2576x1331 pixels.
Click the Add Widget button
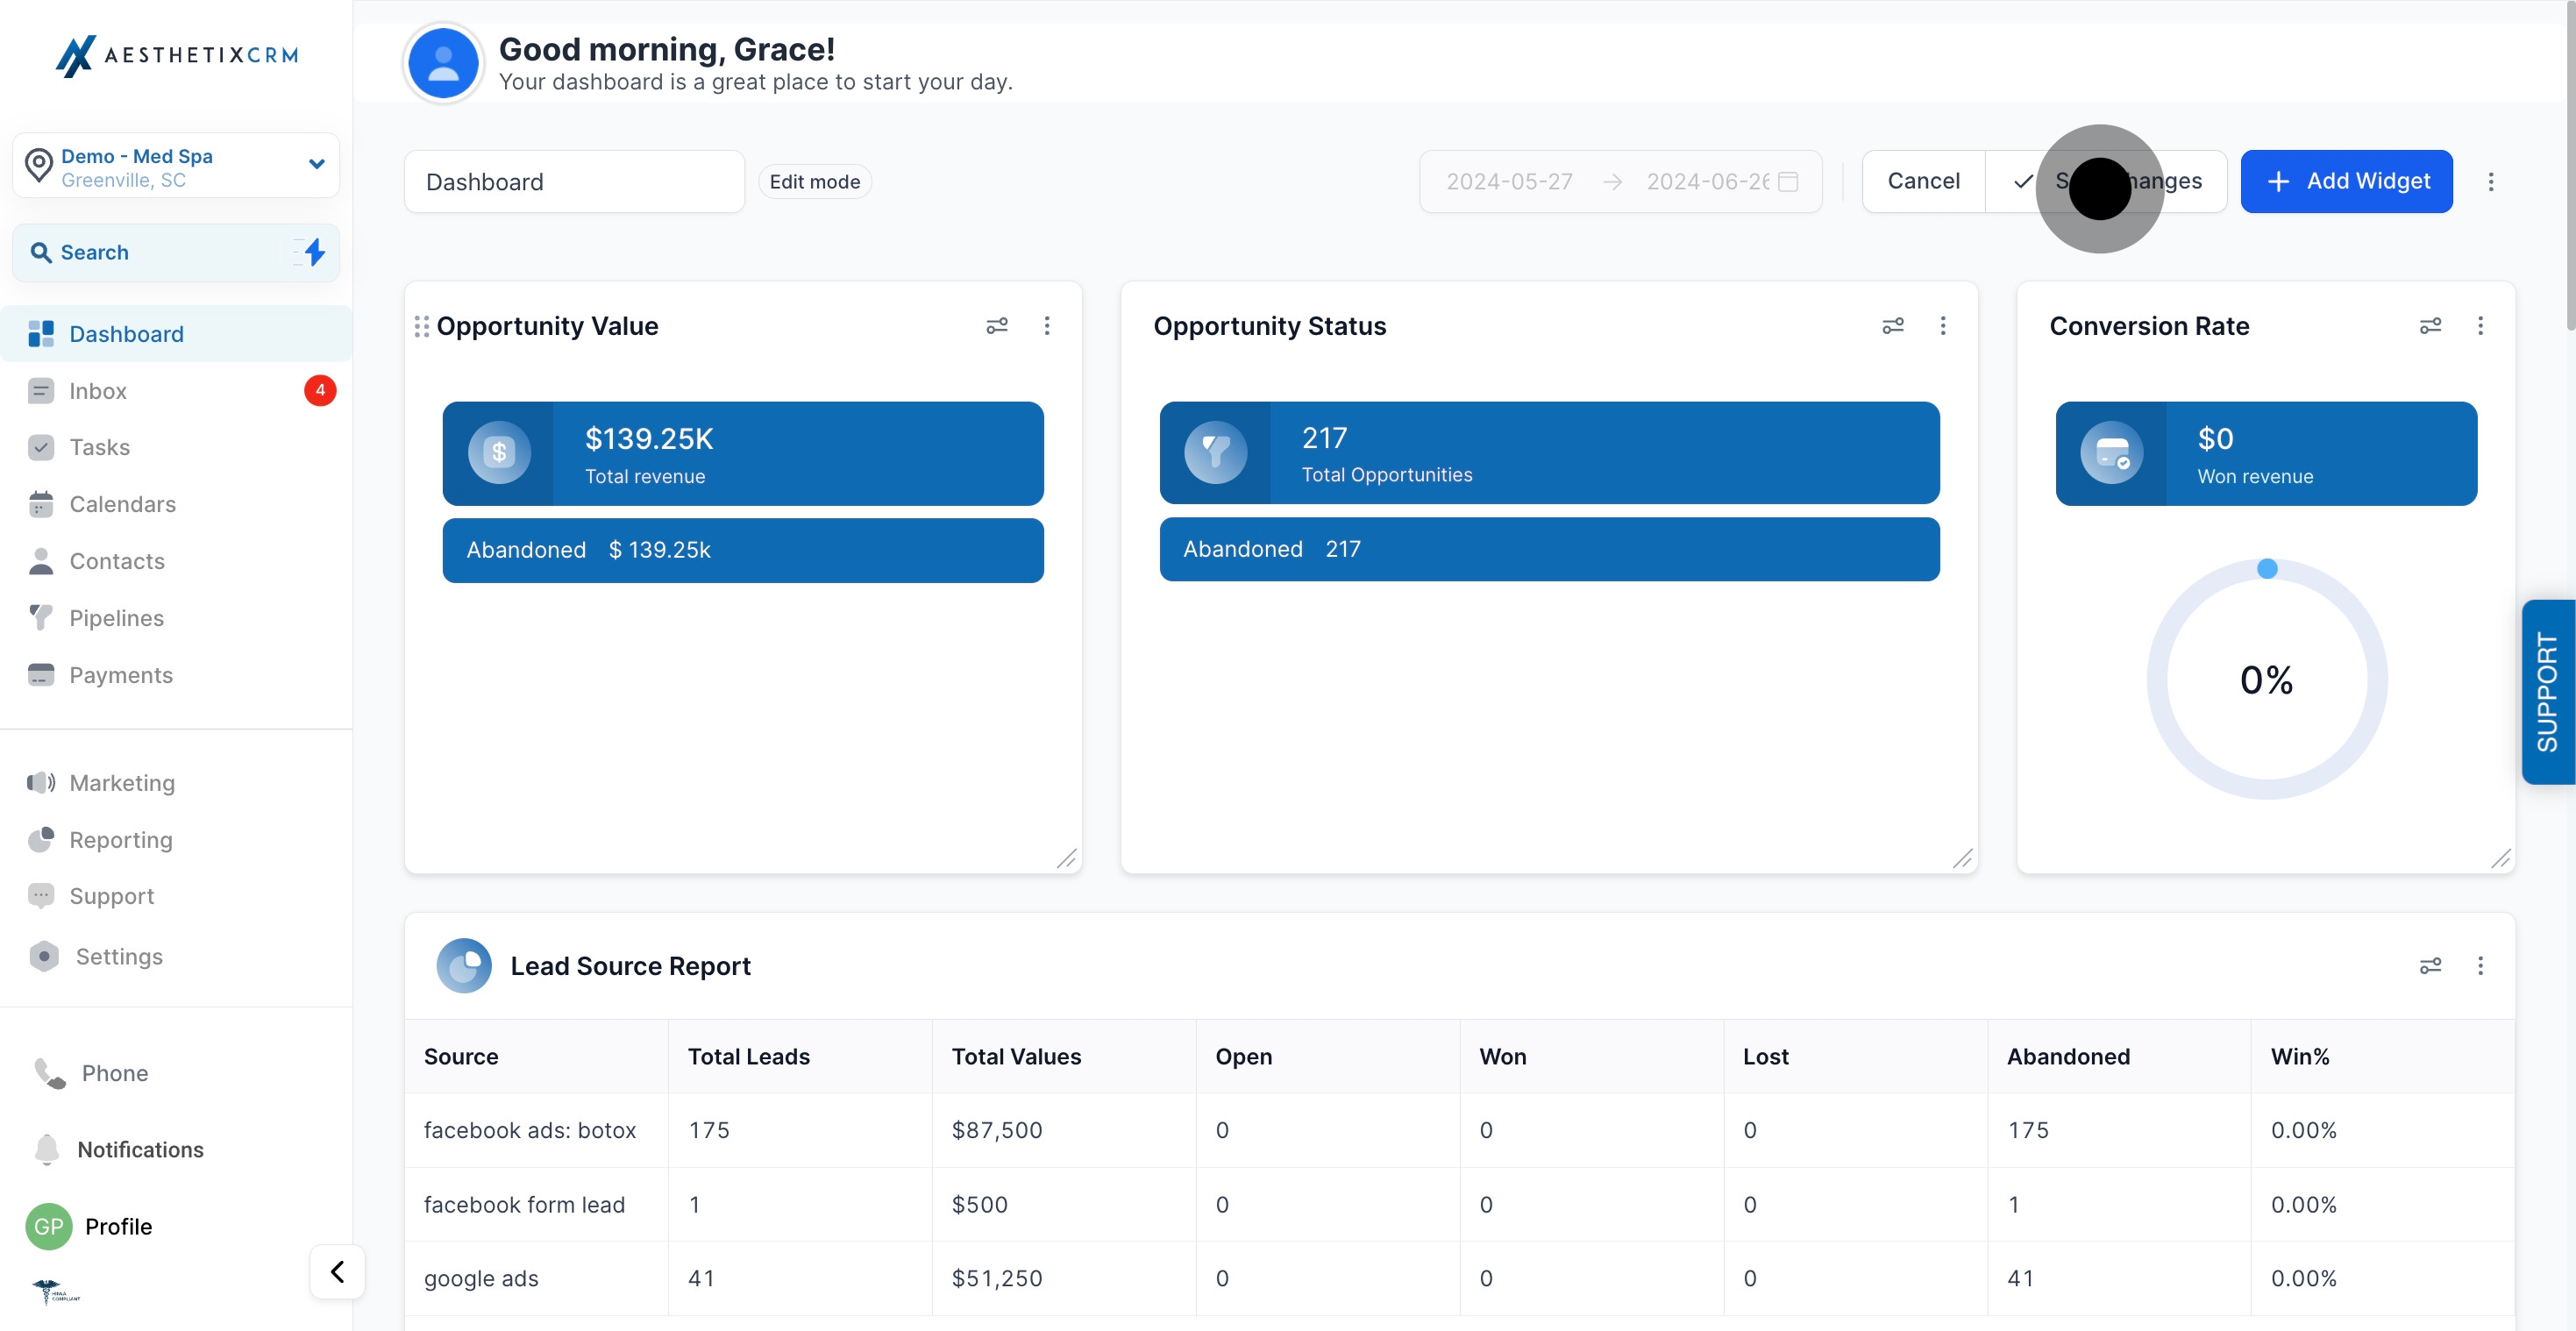2346,181
